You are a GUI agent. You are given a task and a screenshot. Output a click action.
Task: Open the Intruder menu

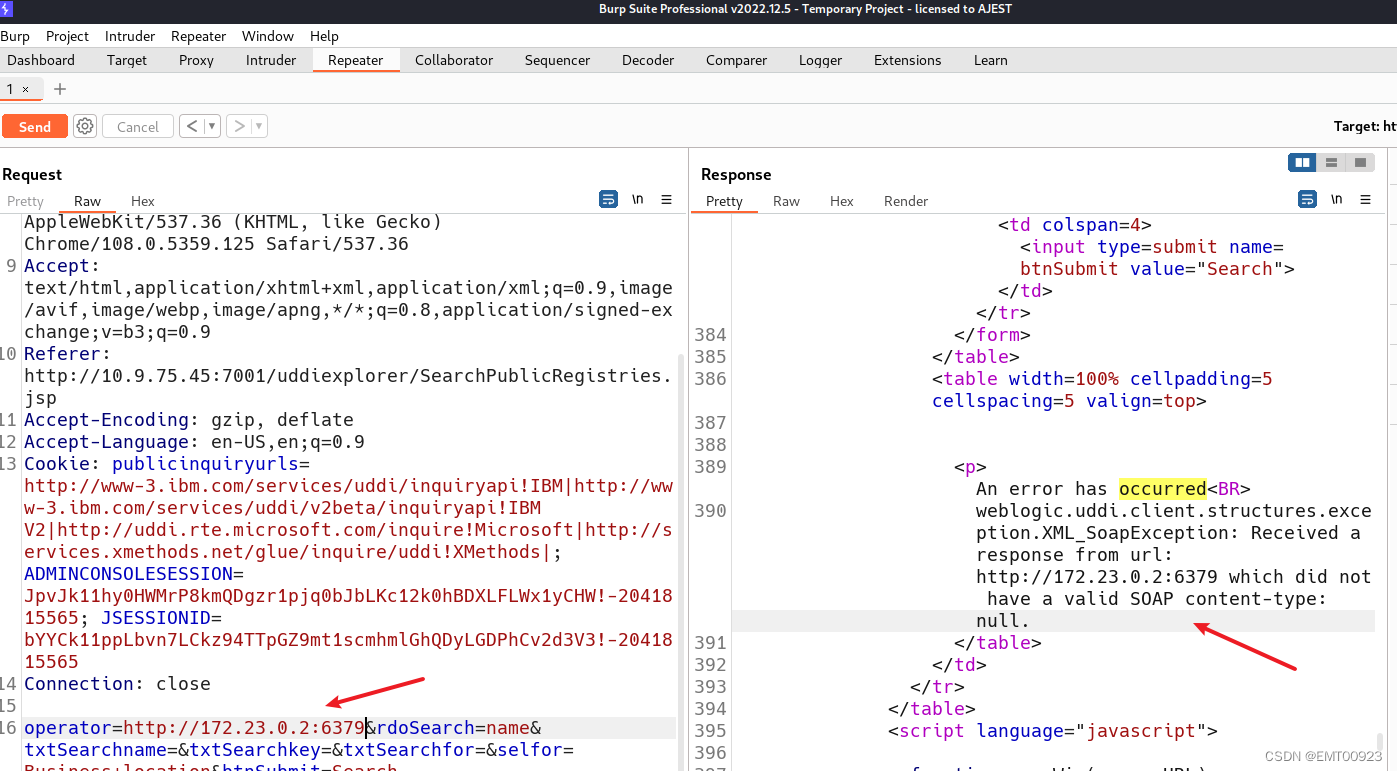(x=130, y=36)
